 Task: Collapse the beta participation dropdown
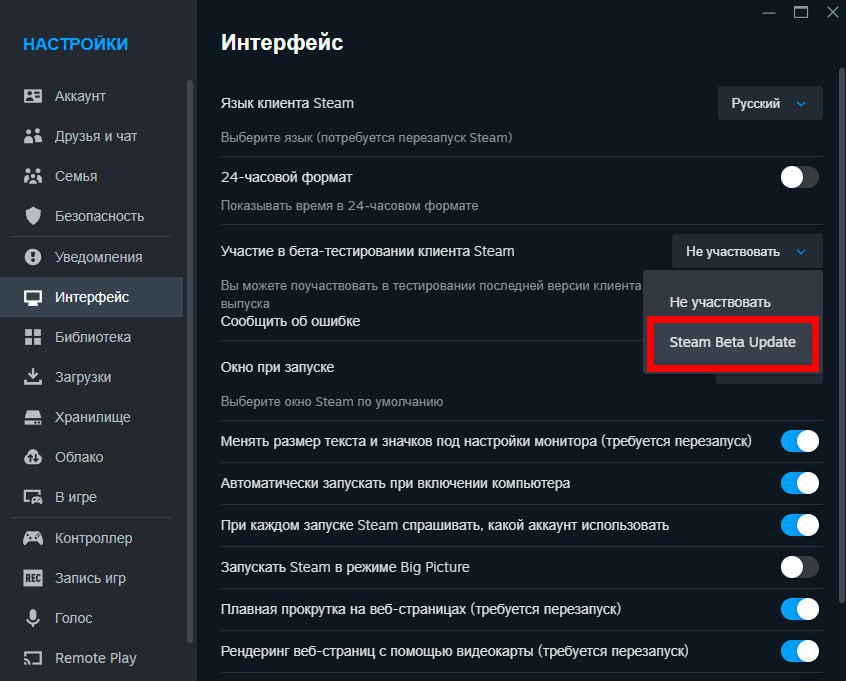pyautogui.click(x=747, y=251)
